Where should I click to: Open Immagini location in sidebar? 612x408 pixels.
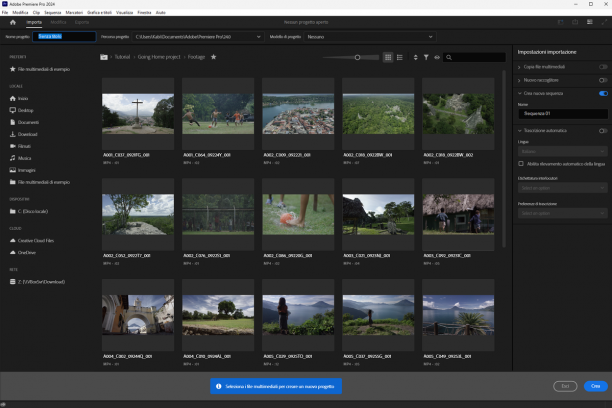[x=22, y=170]
